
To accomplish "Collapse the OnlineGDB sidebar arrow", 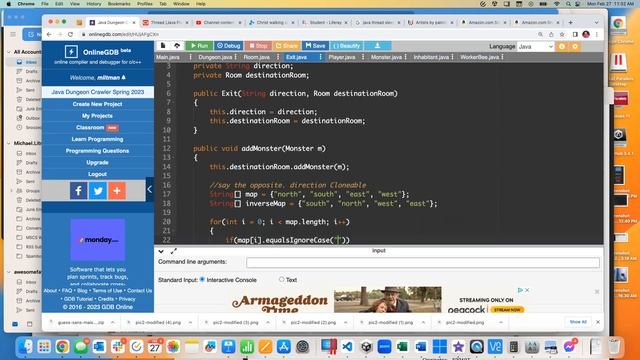I will click(x=150, y=189).
